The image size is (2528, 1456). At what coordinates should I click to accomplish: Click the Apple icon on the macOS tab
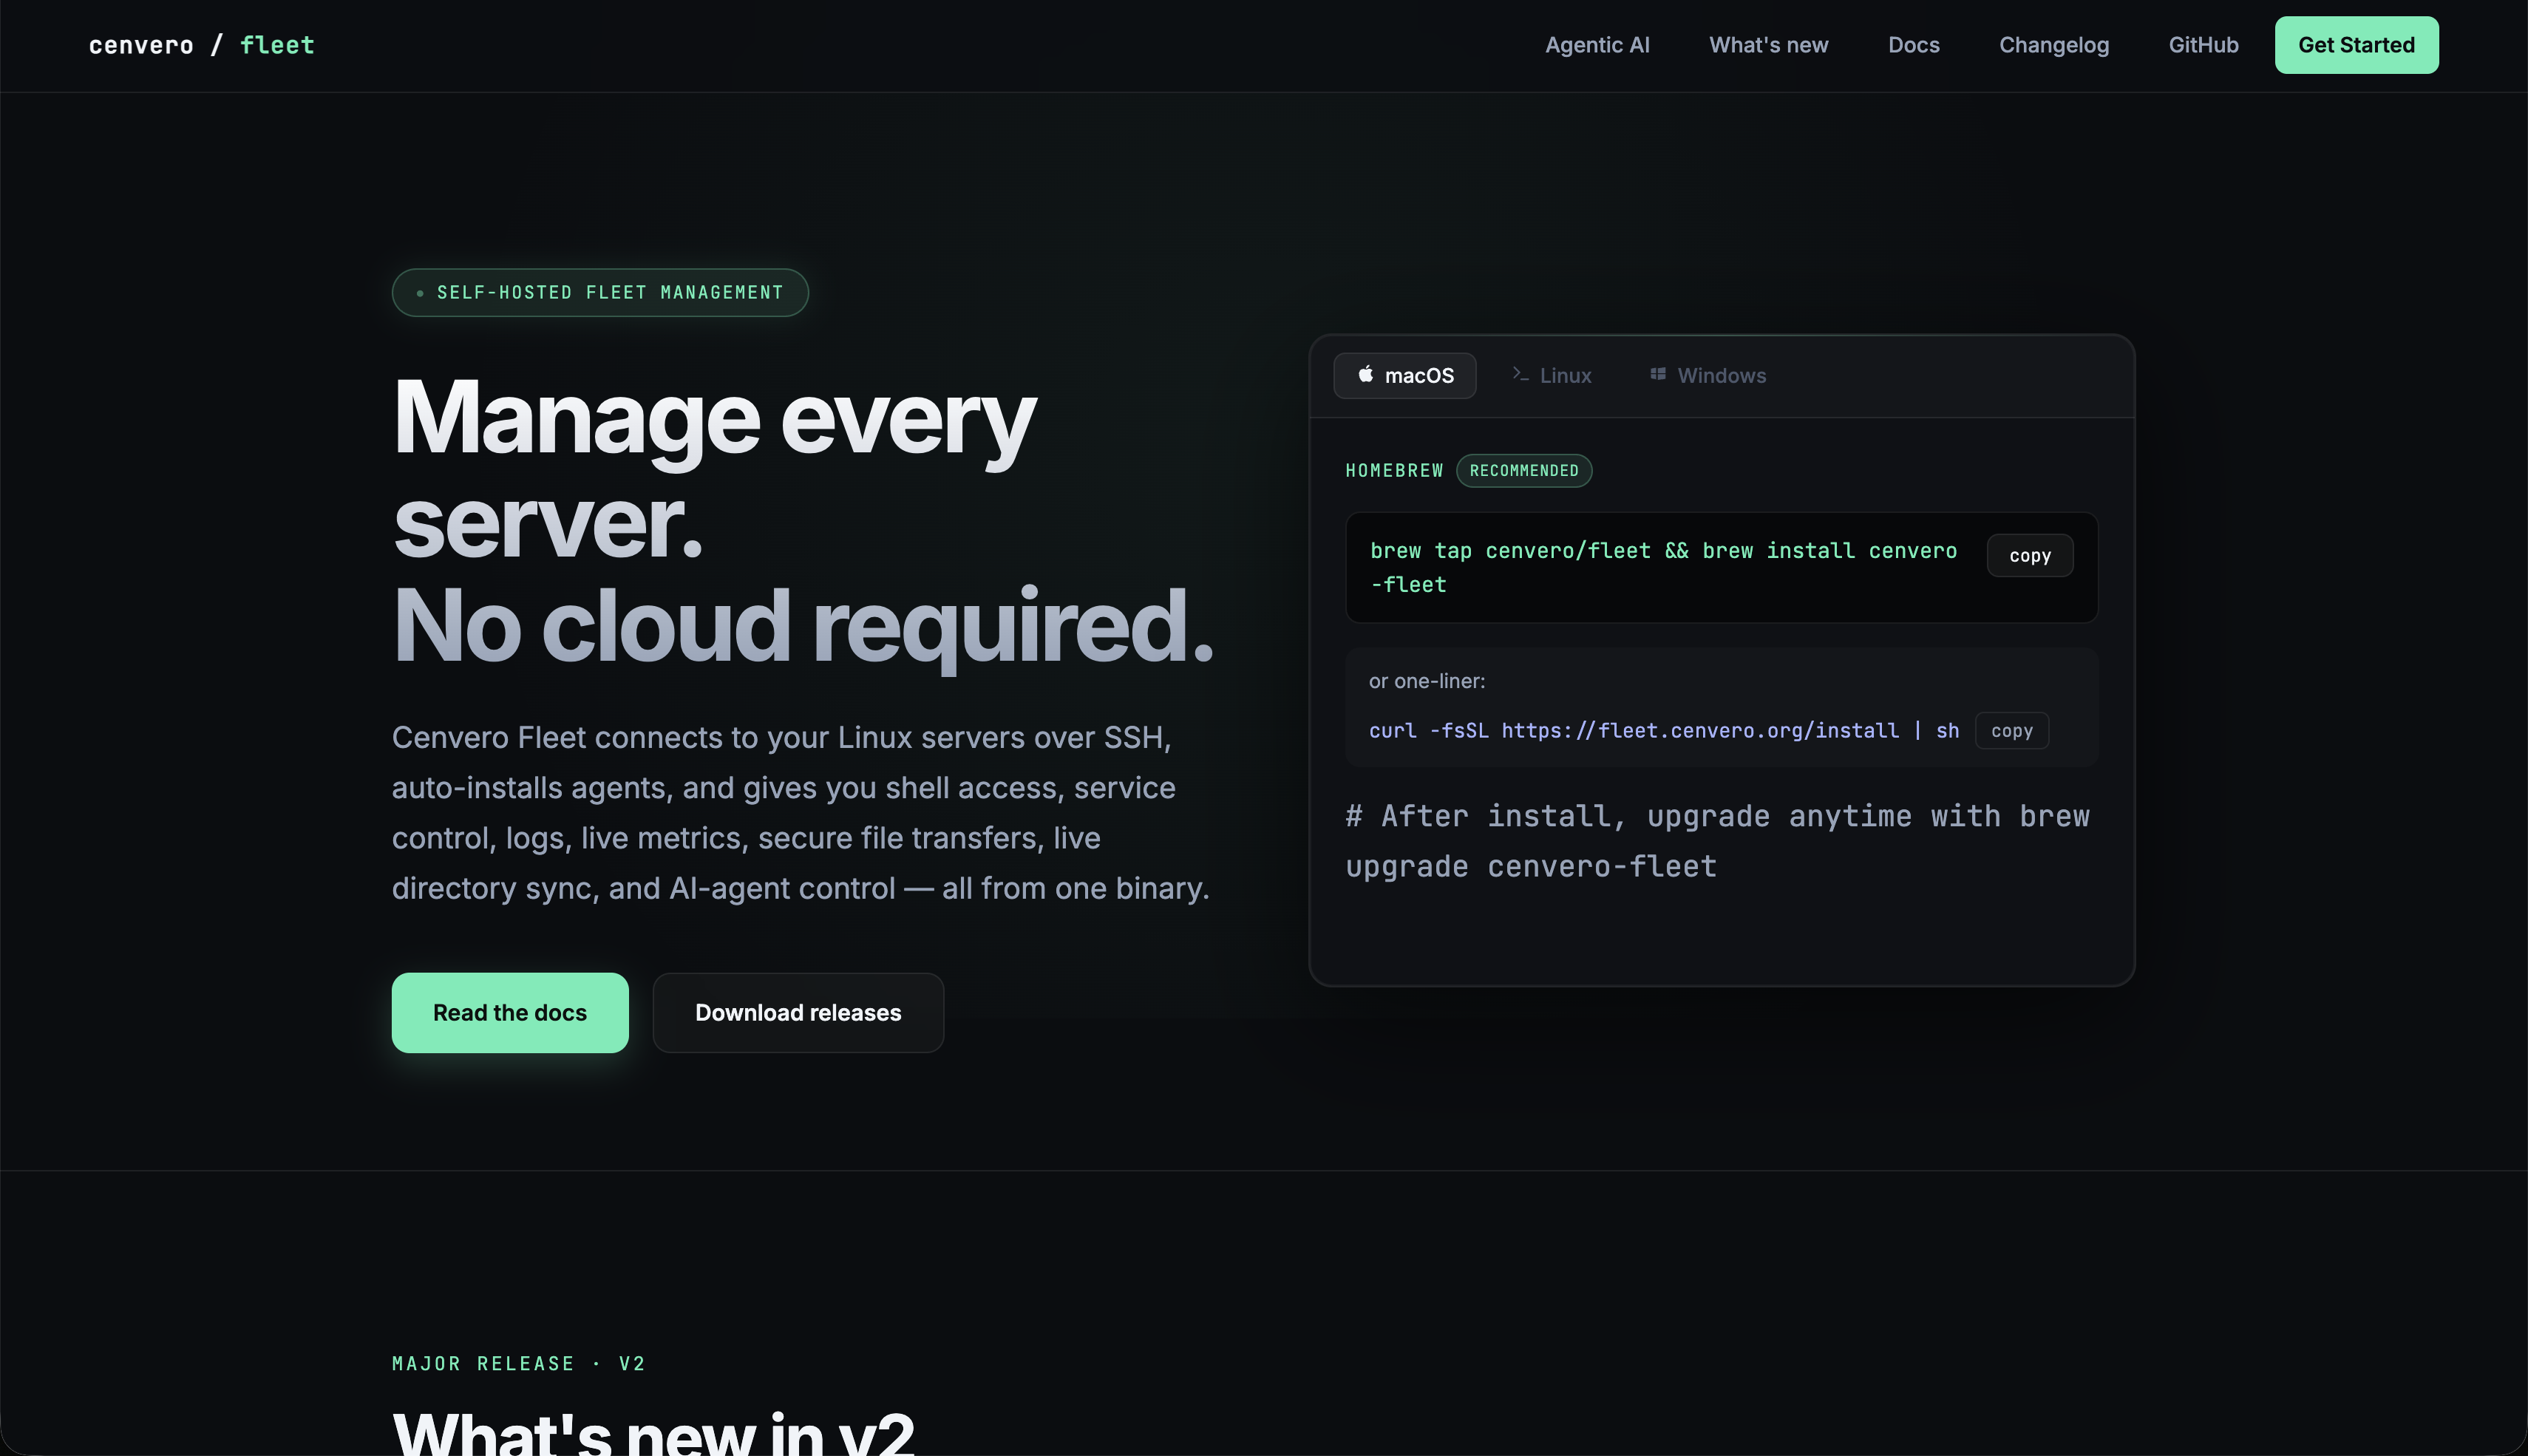[1365, 374]
